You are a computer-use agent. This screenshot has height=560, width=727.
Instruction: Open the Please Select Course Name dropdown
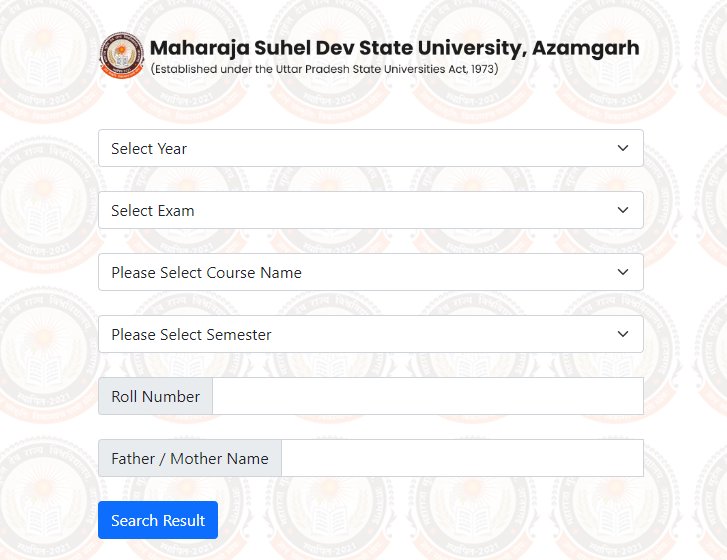[x=370, y=272]
